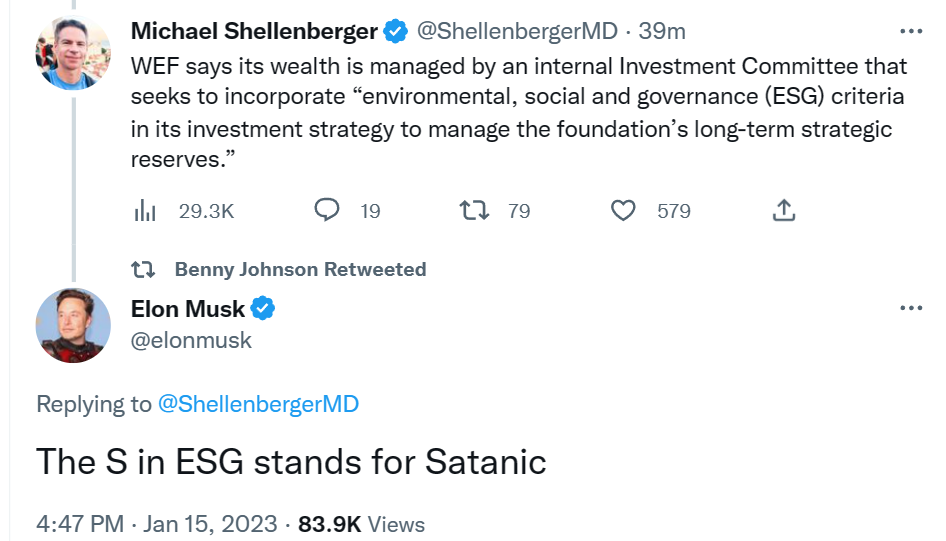Click the 39m timestamp on Shellenberger's tweet

[x=662, y=32]
